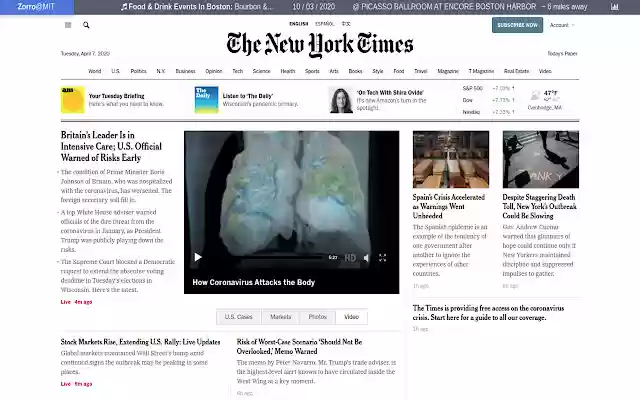Screen dimensions: 640x400
Task: Open the Video section in nav
Action: (x=545, y=71)
